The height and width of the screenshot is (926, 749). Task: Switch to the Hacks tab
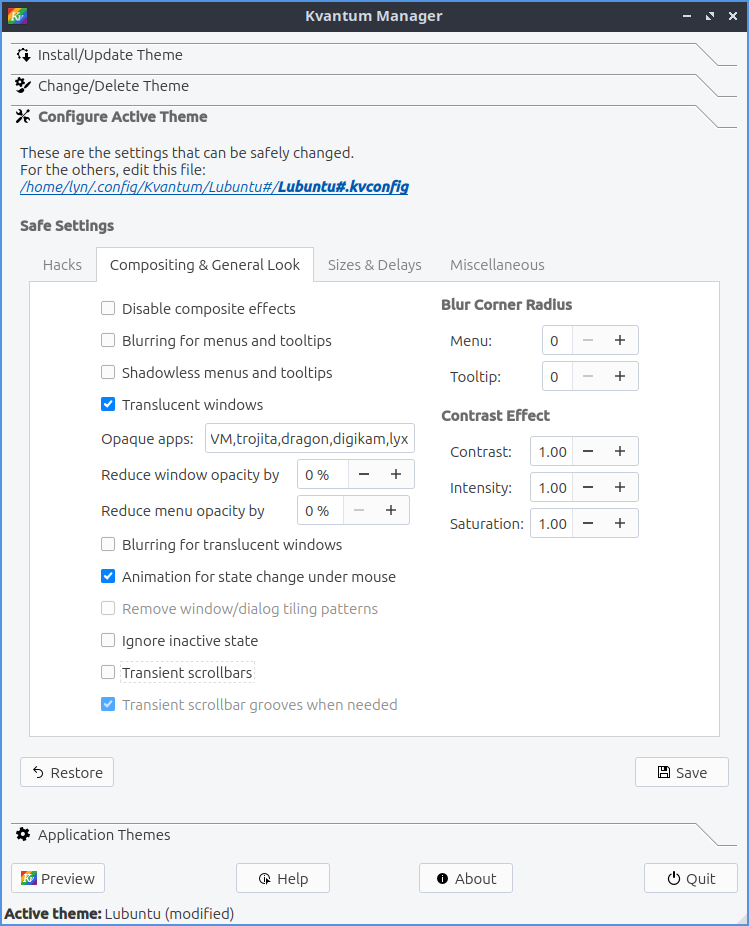coord(62,265)
